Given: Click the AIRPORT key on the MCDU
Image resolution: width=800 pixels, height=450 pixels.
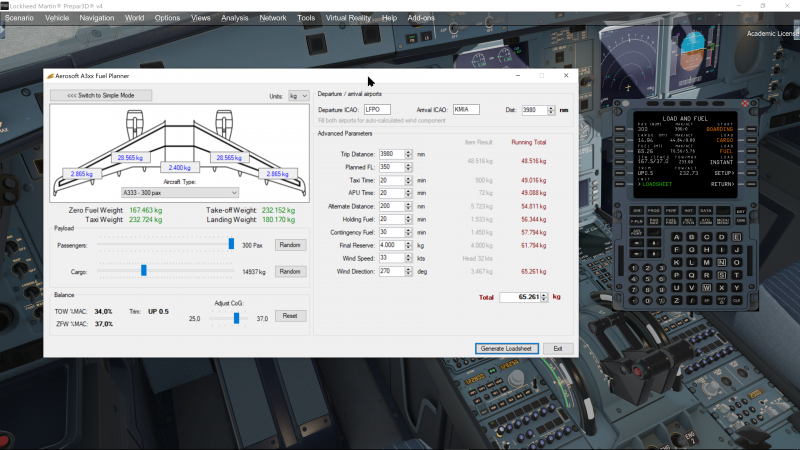Looking at the screenshot, I should click(637, 232).
